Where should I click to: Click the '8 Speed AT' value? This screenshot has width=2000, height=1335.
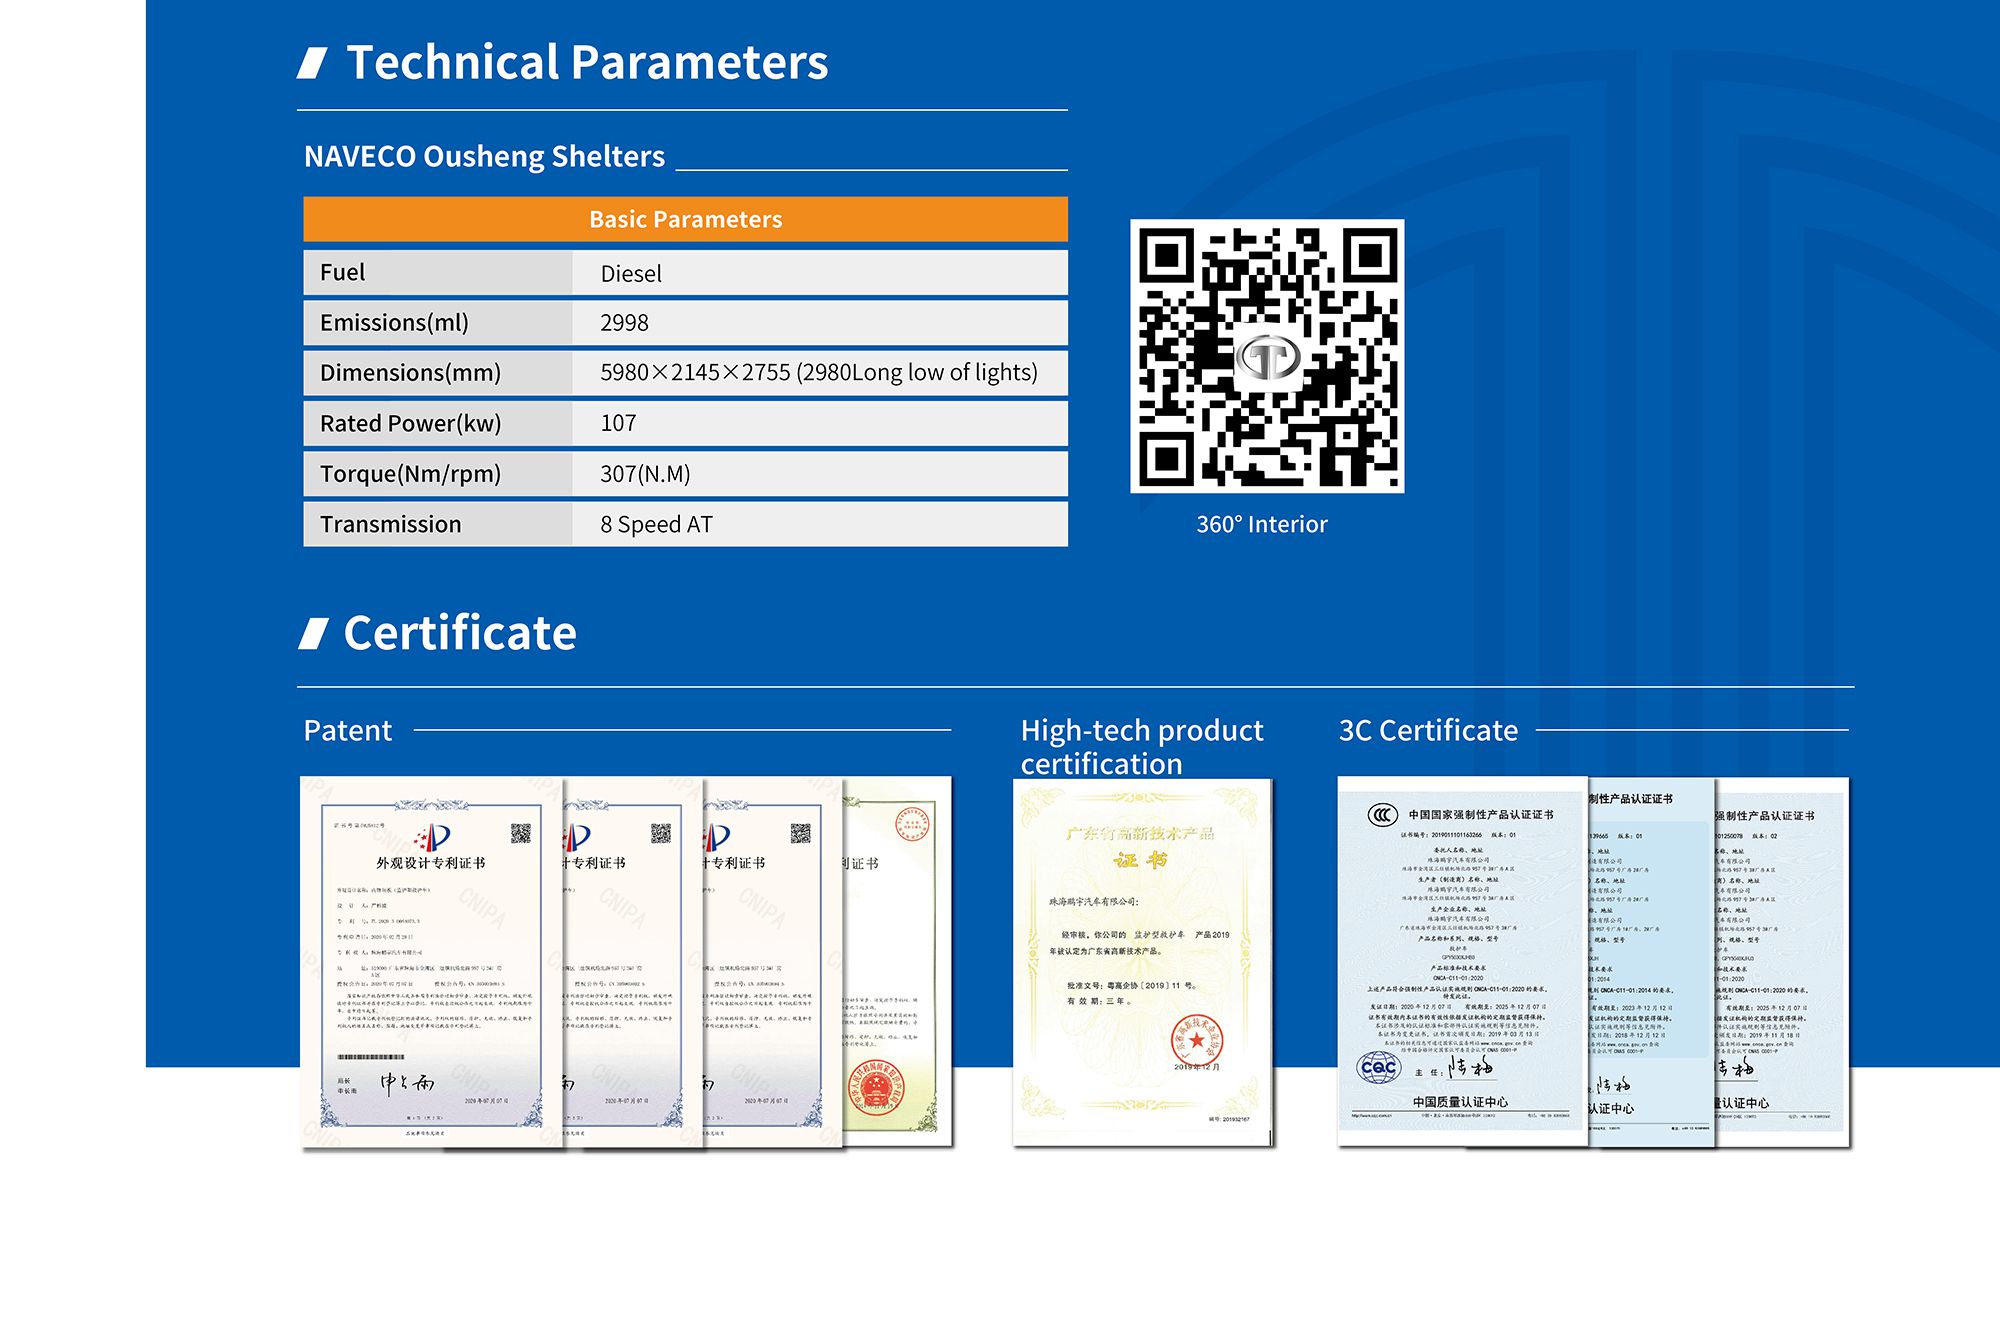pyautogui.click(x=656, y=524)
